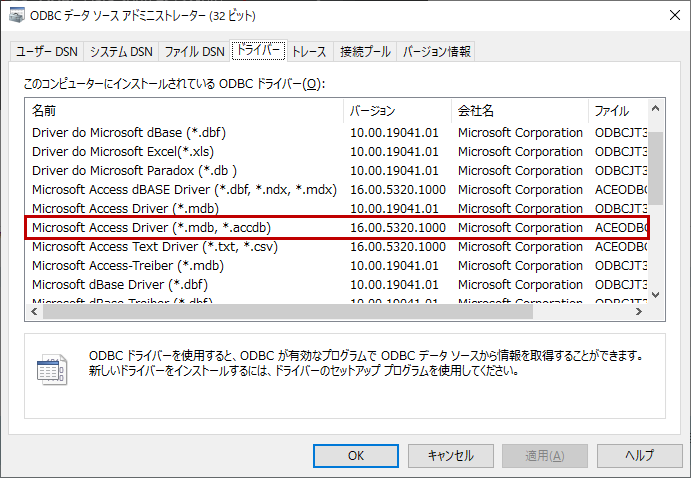Open the トレース tab
The width and height of the screenshot is (691, 478).
(x=309, y=52)
